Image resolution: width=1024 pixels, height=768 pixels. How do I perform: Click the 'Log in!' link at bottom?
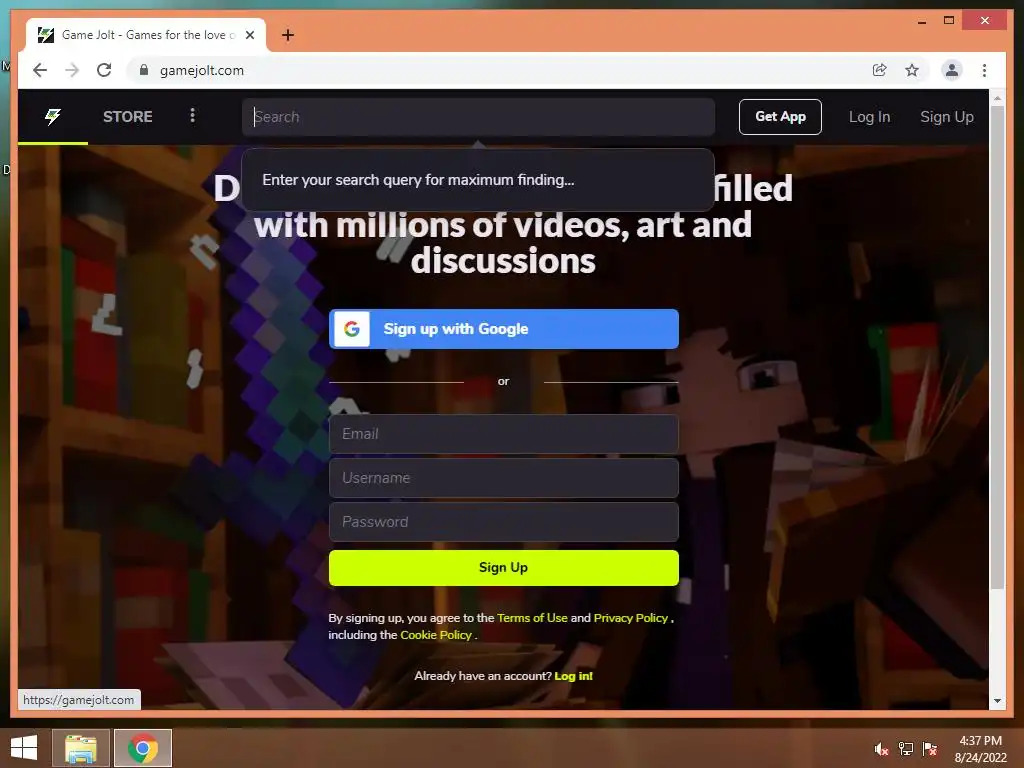573,676
